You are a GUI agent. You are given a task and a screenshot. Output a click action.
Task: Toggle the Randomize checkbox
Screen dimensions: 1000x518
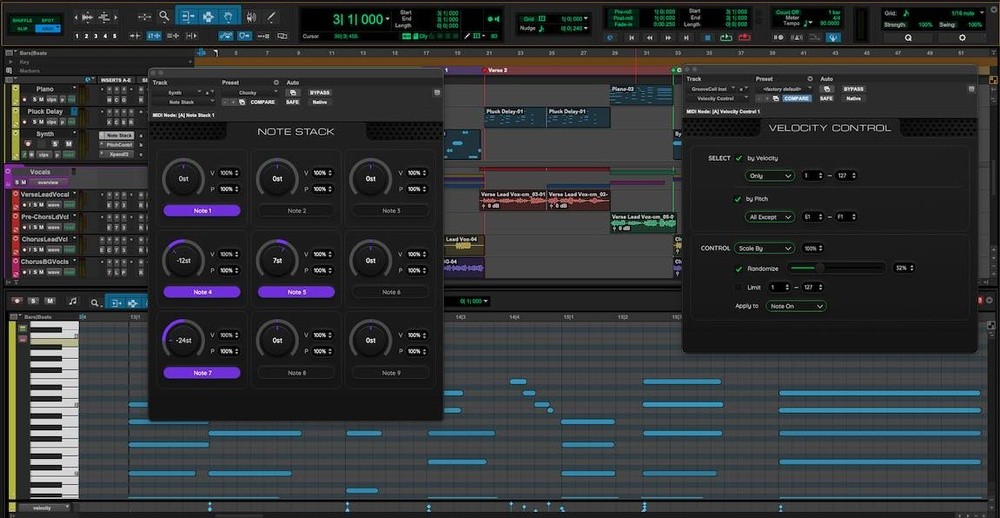tap(739, 269)
